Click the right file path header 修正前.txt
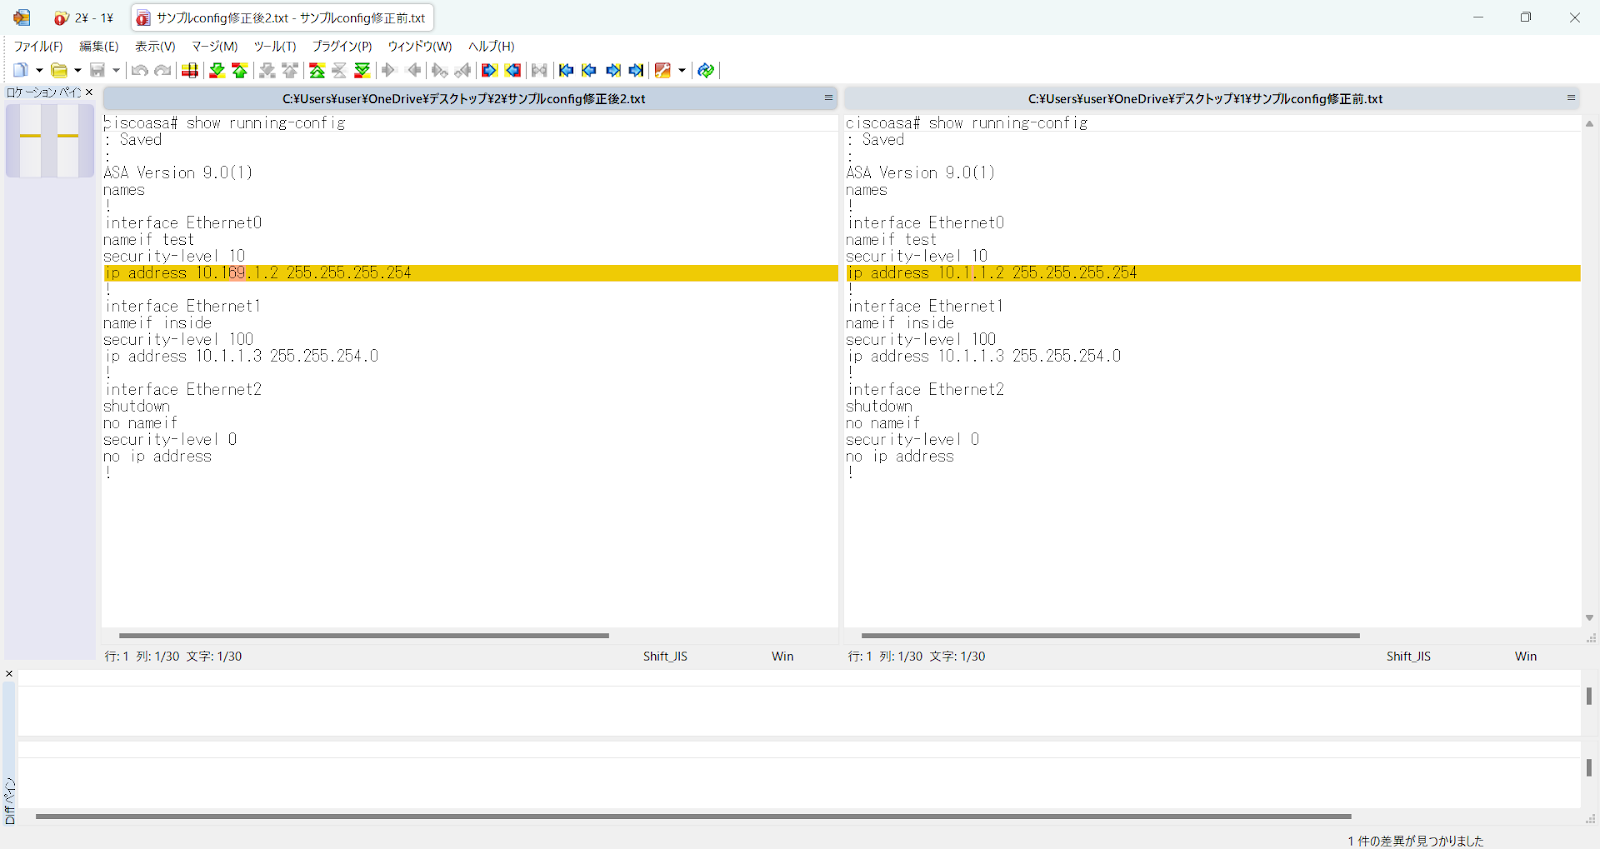The width and height of the screenshot is (1600, 849). click(x=1205, y=99)
